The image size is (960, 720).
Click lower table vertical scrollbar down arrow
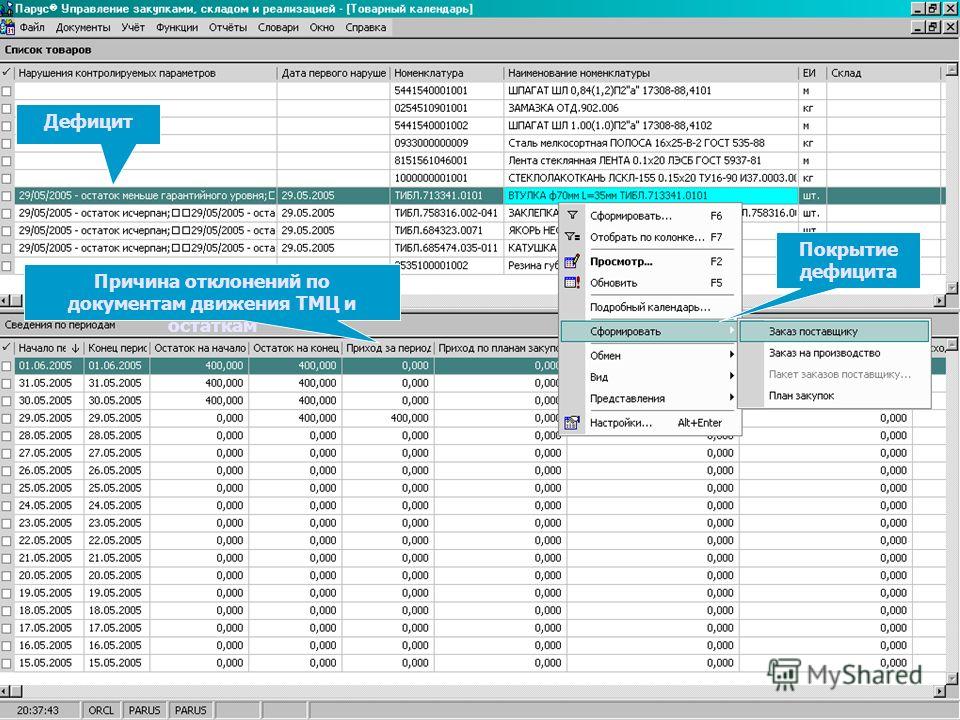point(952,678)
